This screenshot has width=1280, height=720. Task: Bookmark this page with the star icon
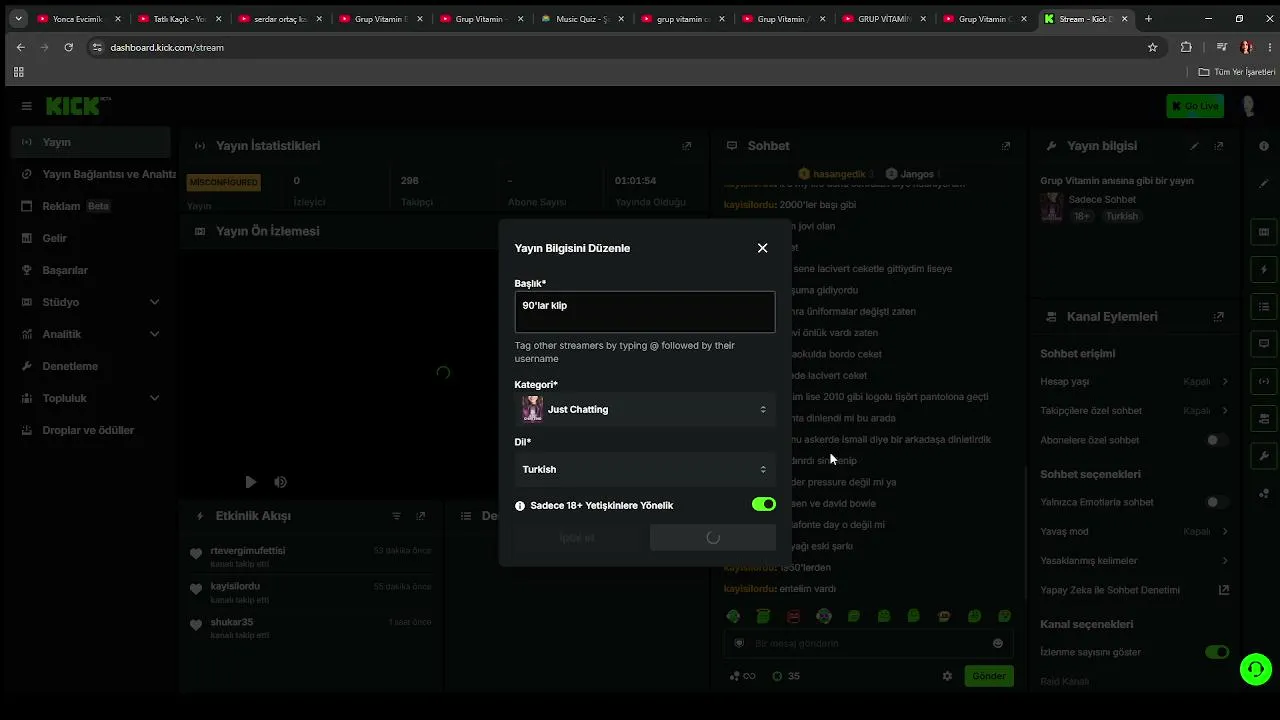(1152, 47)
